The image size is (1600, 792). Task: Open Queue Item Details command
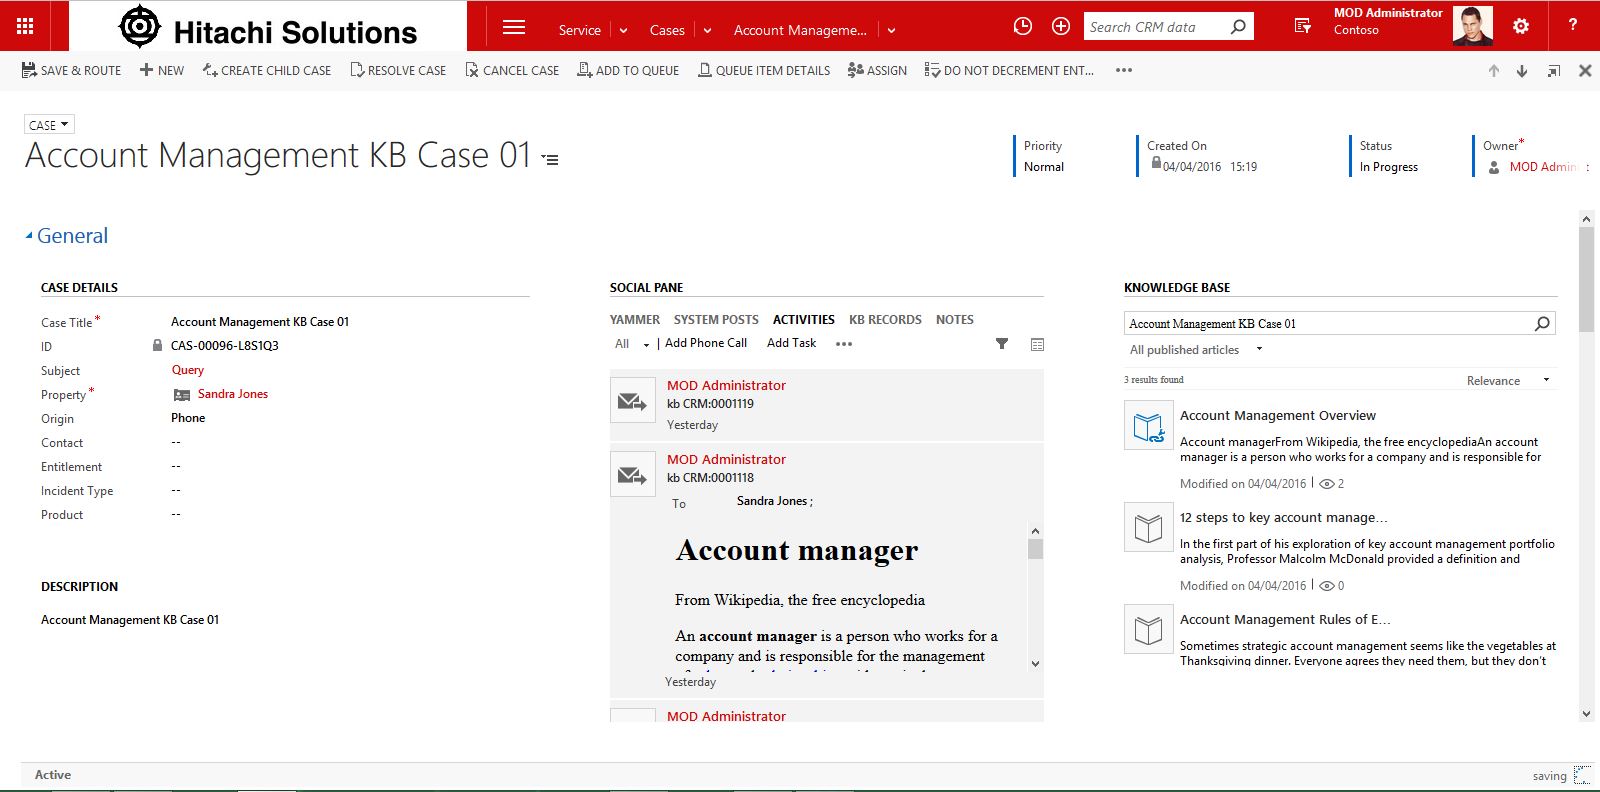[764, 70]
